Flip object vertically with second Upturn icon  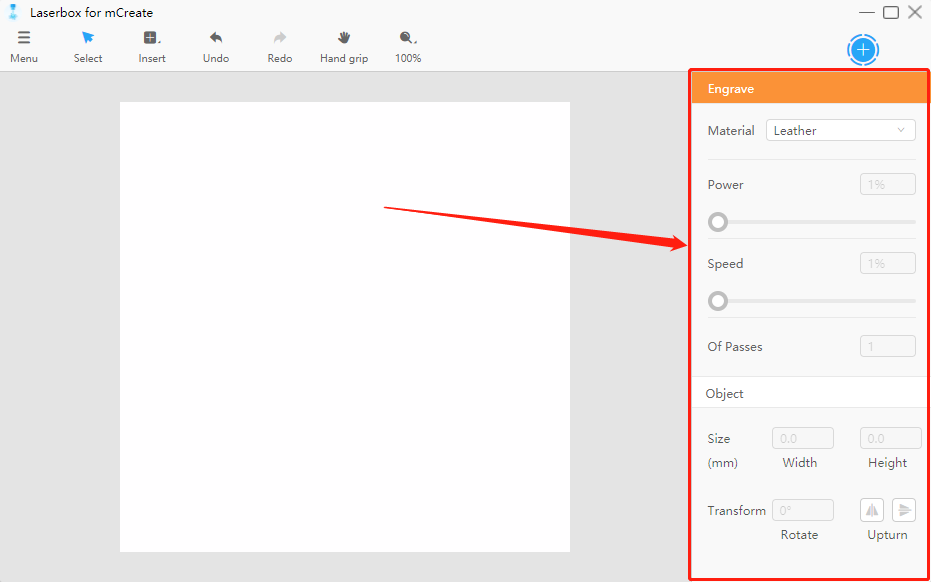904,510
